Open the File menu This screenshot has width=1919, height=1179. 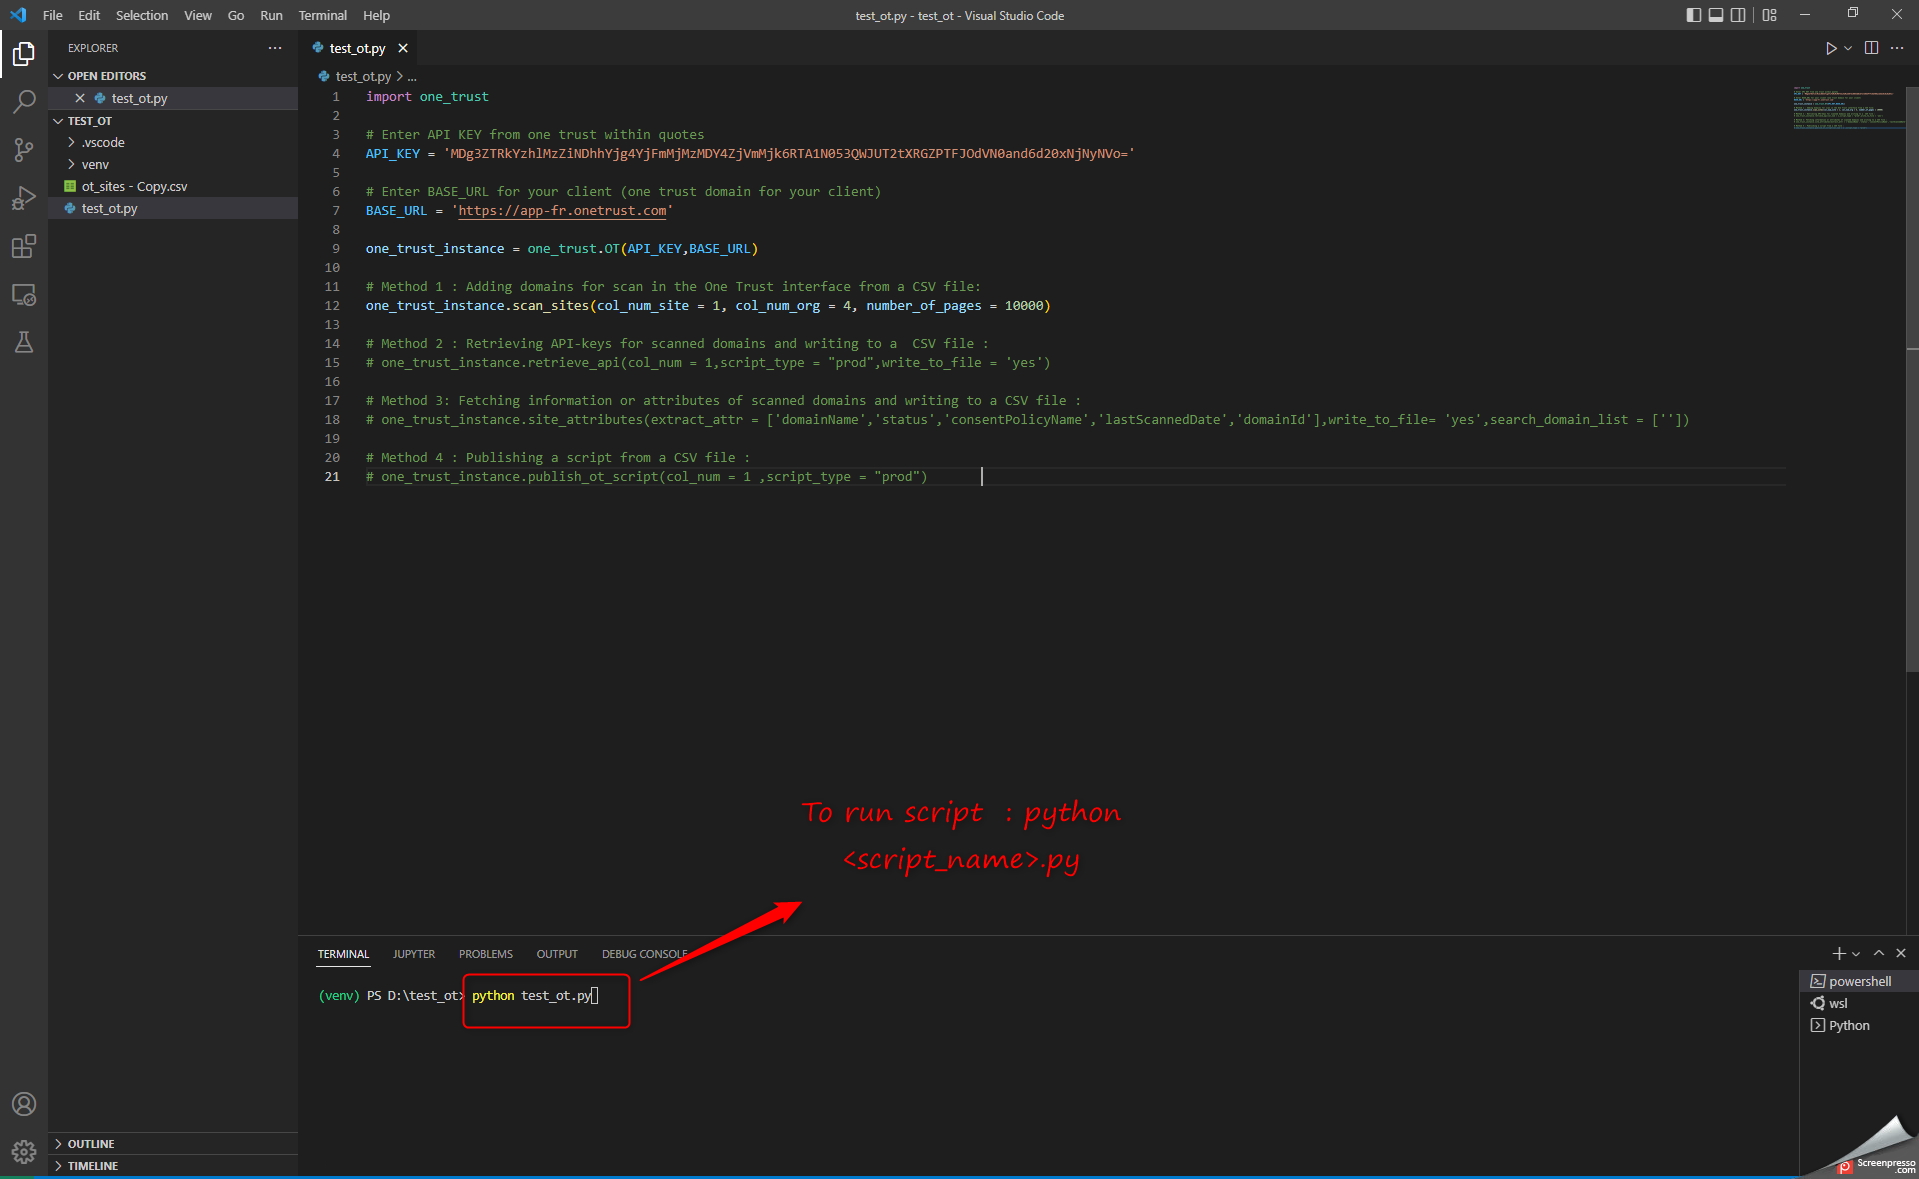coord(53,15)
